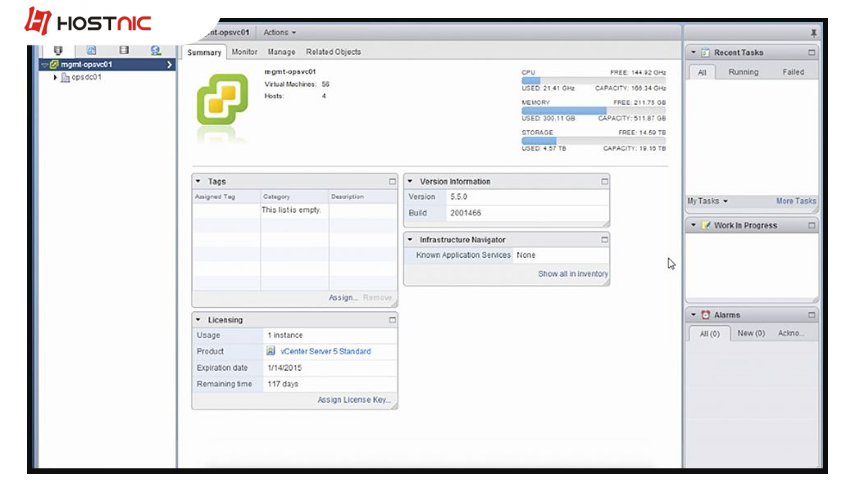Click the build number 2001466
The width and height of the screenshot is (865, 488).
(465, 213)
